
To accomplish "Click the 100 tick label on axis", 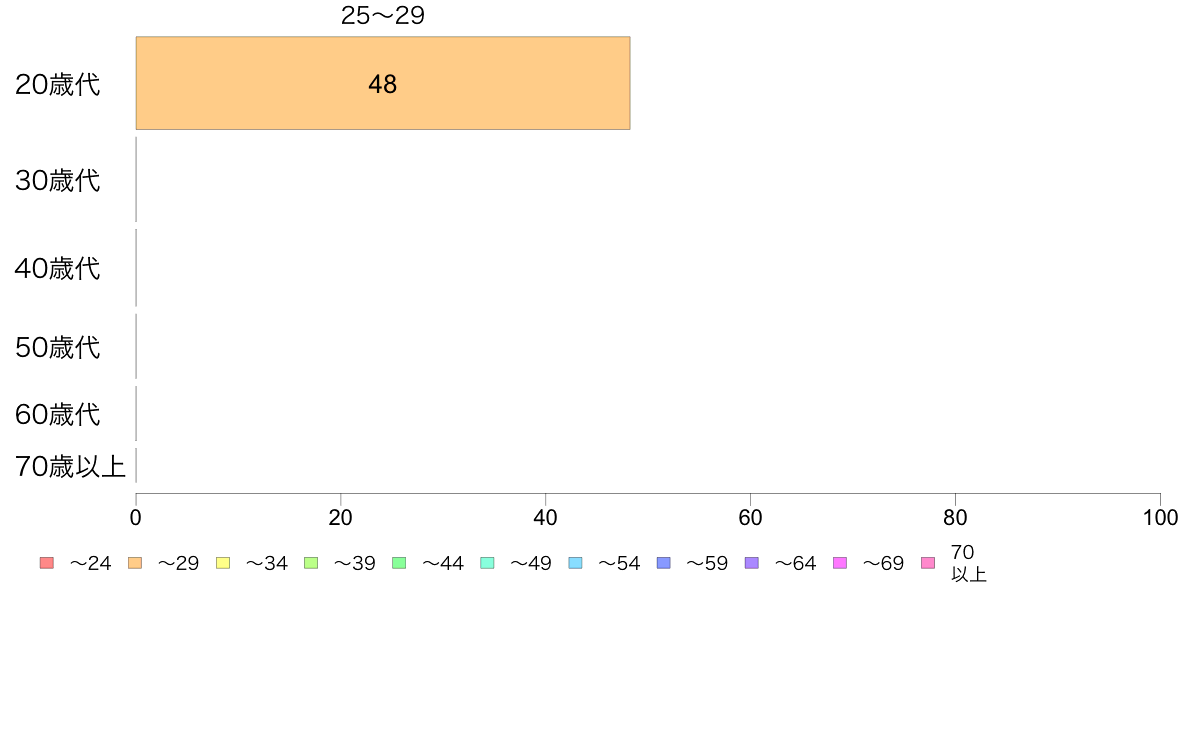I will pyautogui.click(x=1160, y=518).
